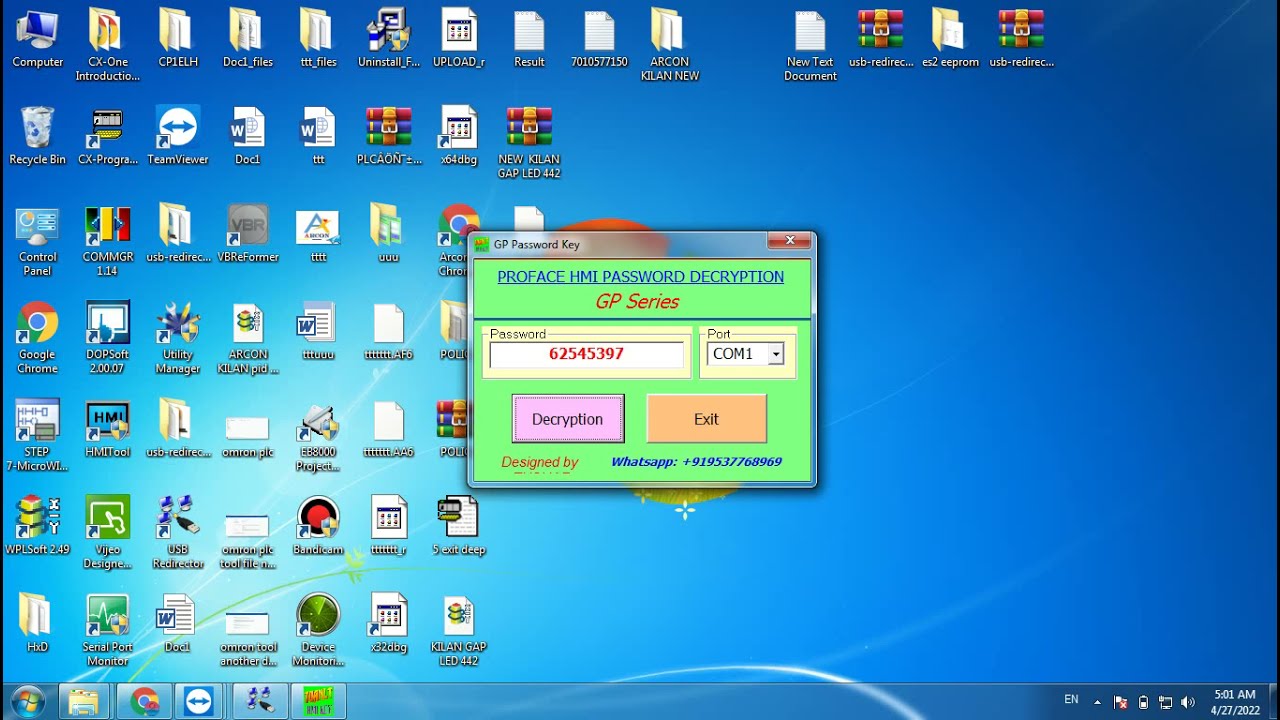
Task: Select the Control Panel icon
Action: click(x=38, y=241)
